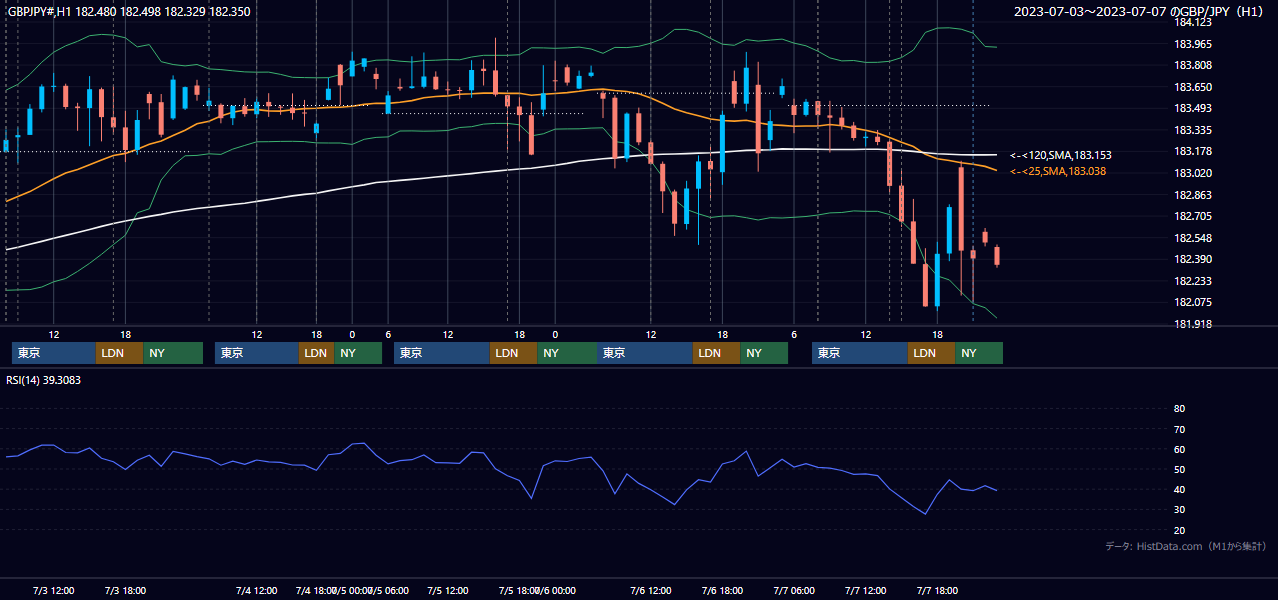Click the 183.178 price axis label
The width and height of the screenshot is (1278, 600).
click(1192, 152)
